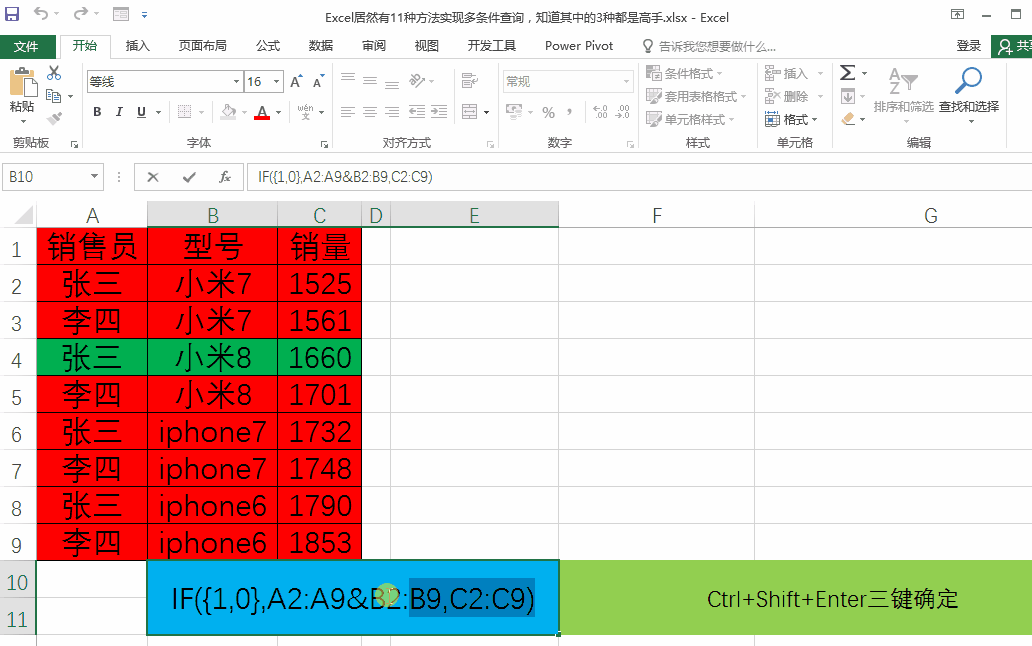Copy the selection using the copy icon

click(x=54, y=96)
